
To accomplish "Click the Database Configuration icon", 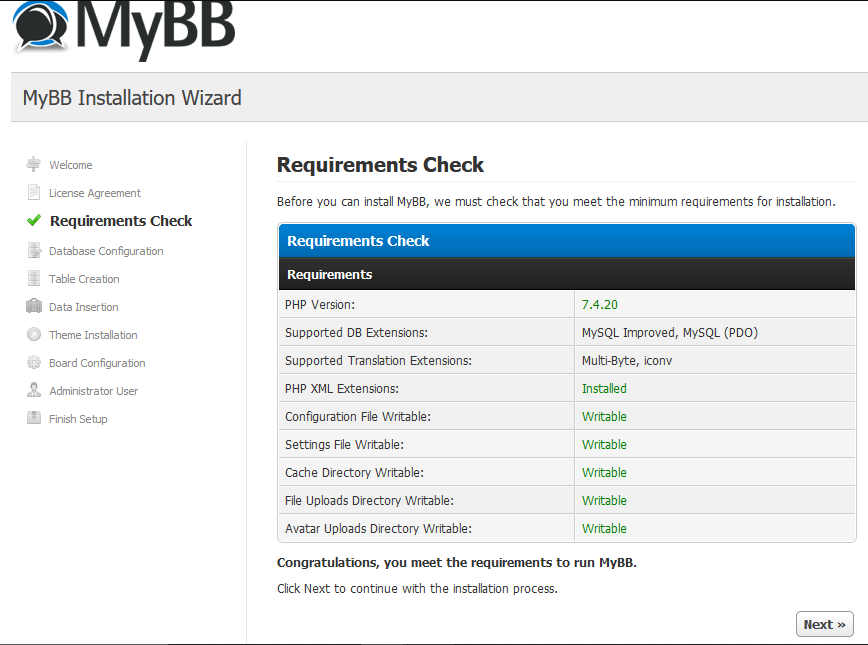I will tap(34, 251).
